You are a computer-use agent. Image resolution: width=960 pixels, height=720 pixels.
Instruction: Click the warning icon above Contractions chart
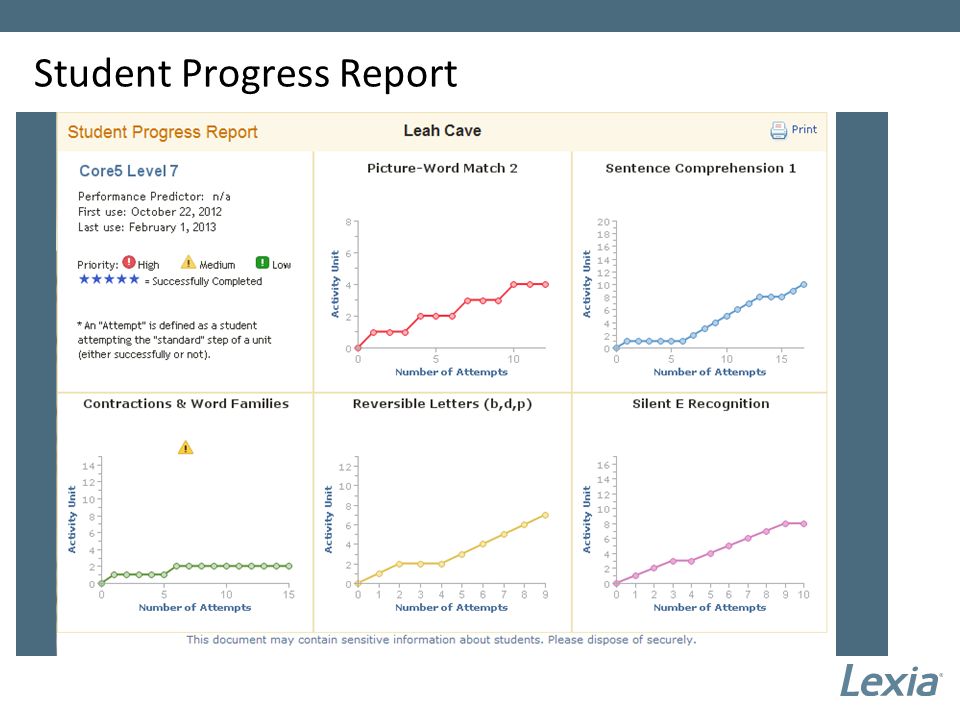[x=186, y=448]
